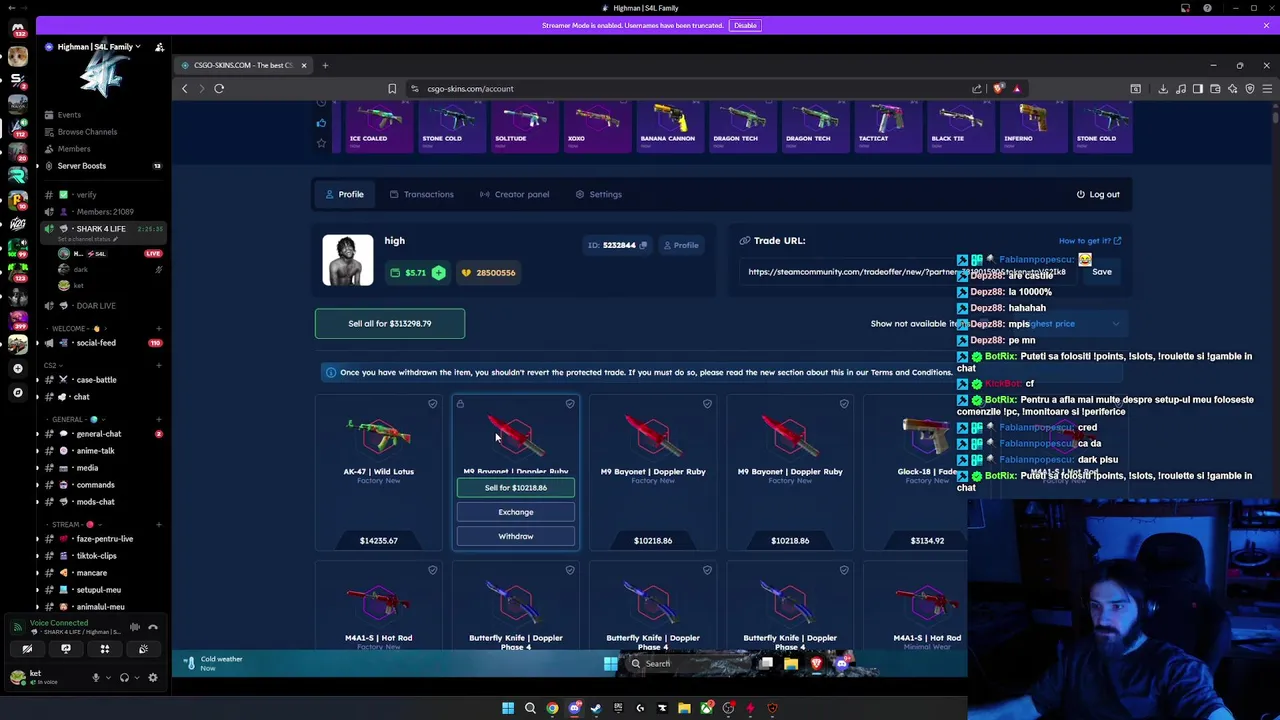Open the Brave Rewards triangle icon

[1017, 89]
